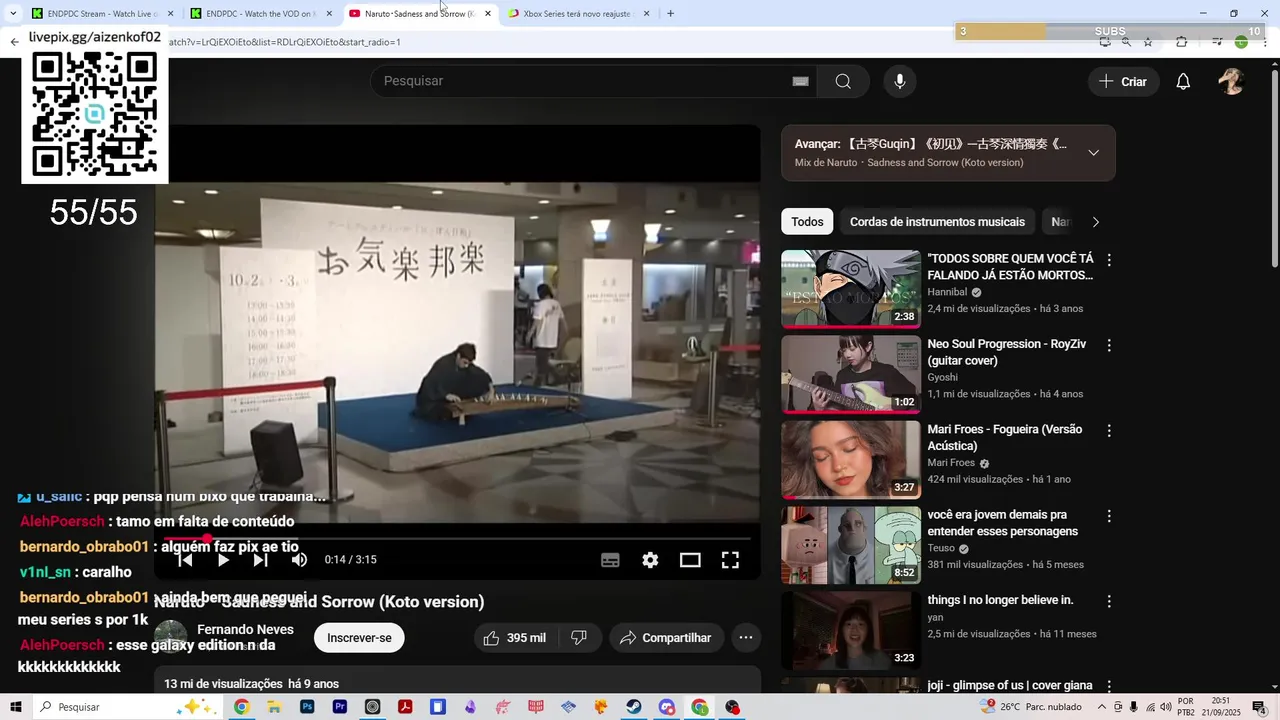Open things I no longer believe in title
1280x720 pixels.
[1000, 600]
